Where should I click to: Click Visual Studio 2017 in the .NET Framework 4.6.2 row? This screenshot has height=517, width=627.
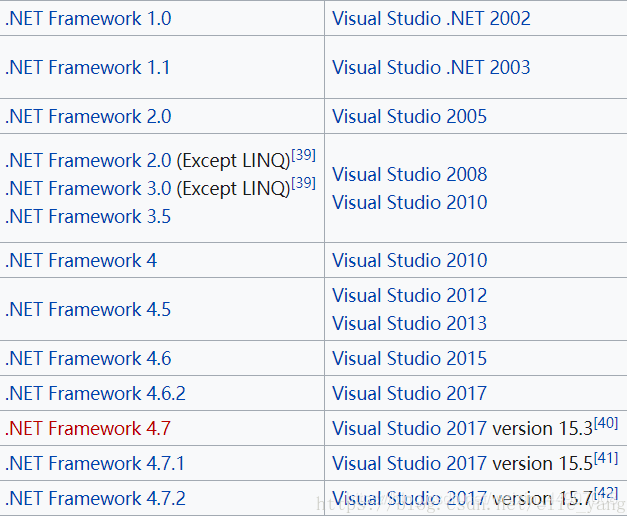tap(409, 393)
